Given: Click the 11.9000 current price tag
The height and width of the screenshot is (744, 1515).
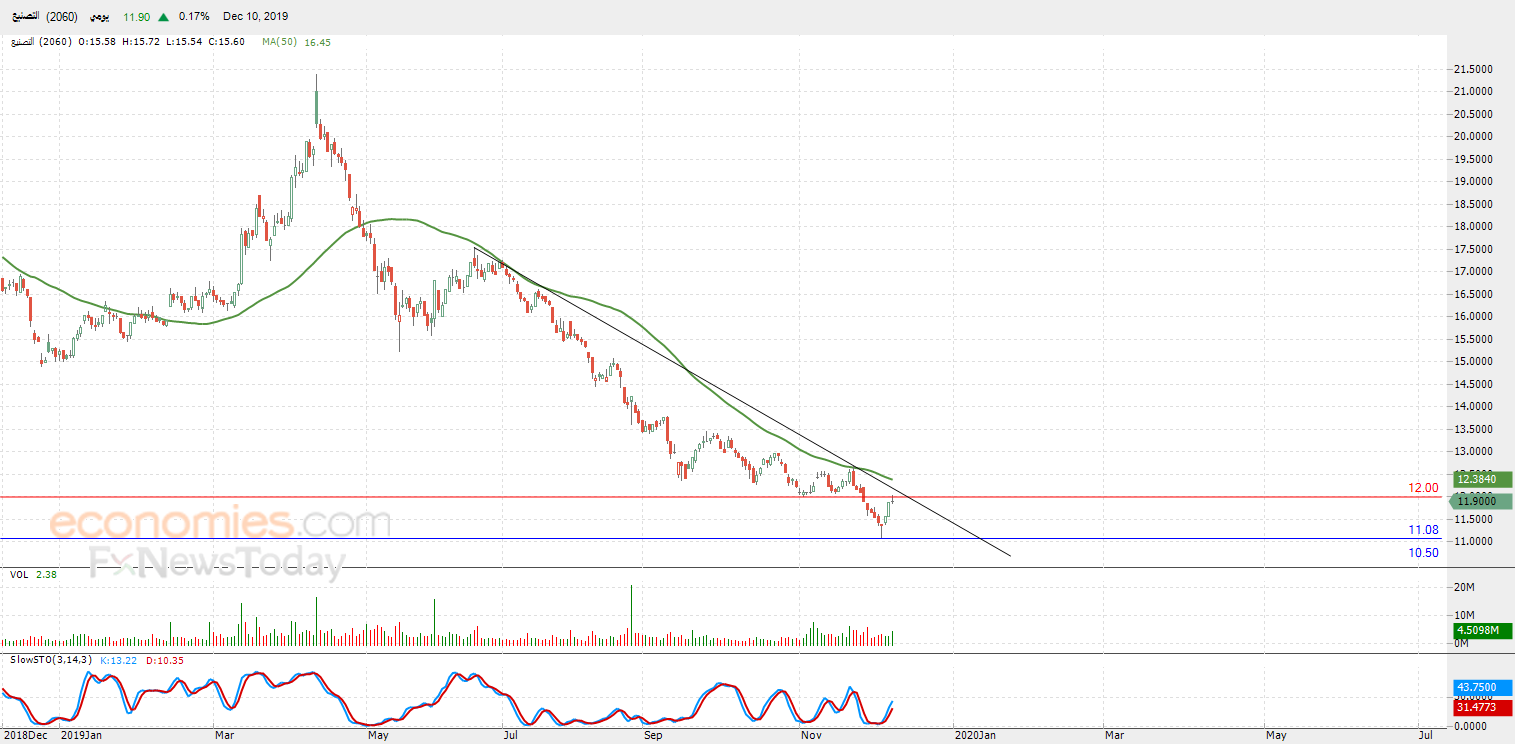Looking at the screenshot, I should pos(1480,500).
